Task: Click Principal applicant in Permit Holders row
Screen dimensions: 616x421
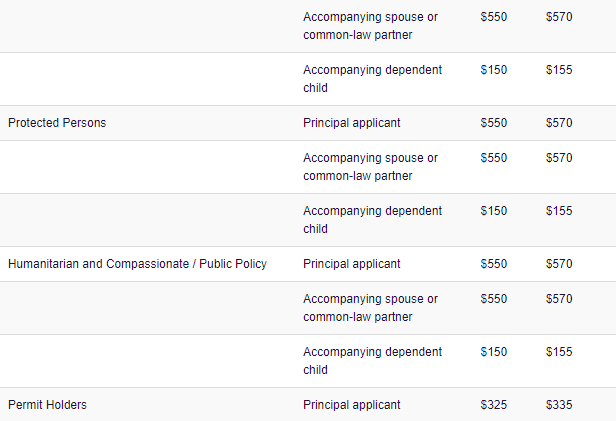Action: (352, 405)
